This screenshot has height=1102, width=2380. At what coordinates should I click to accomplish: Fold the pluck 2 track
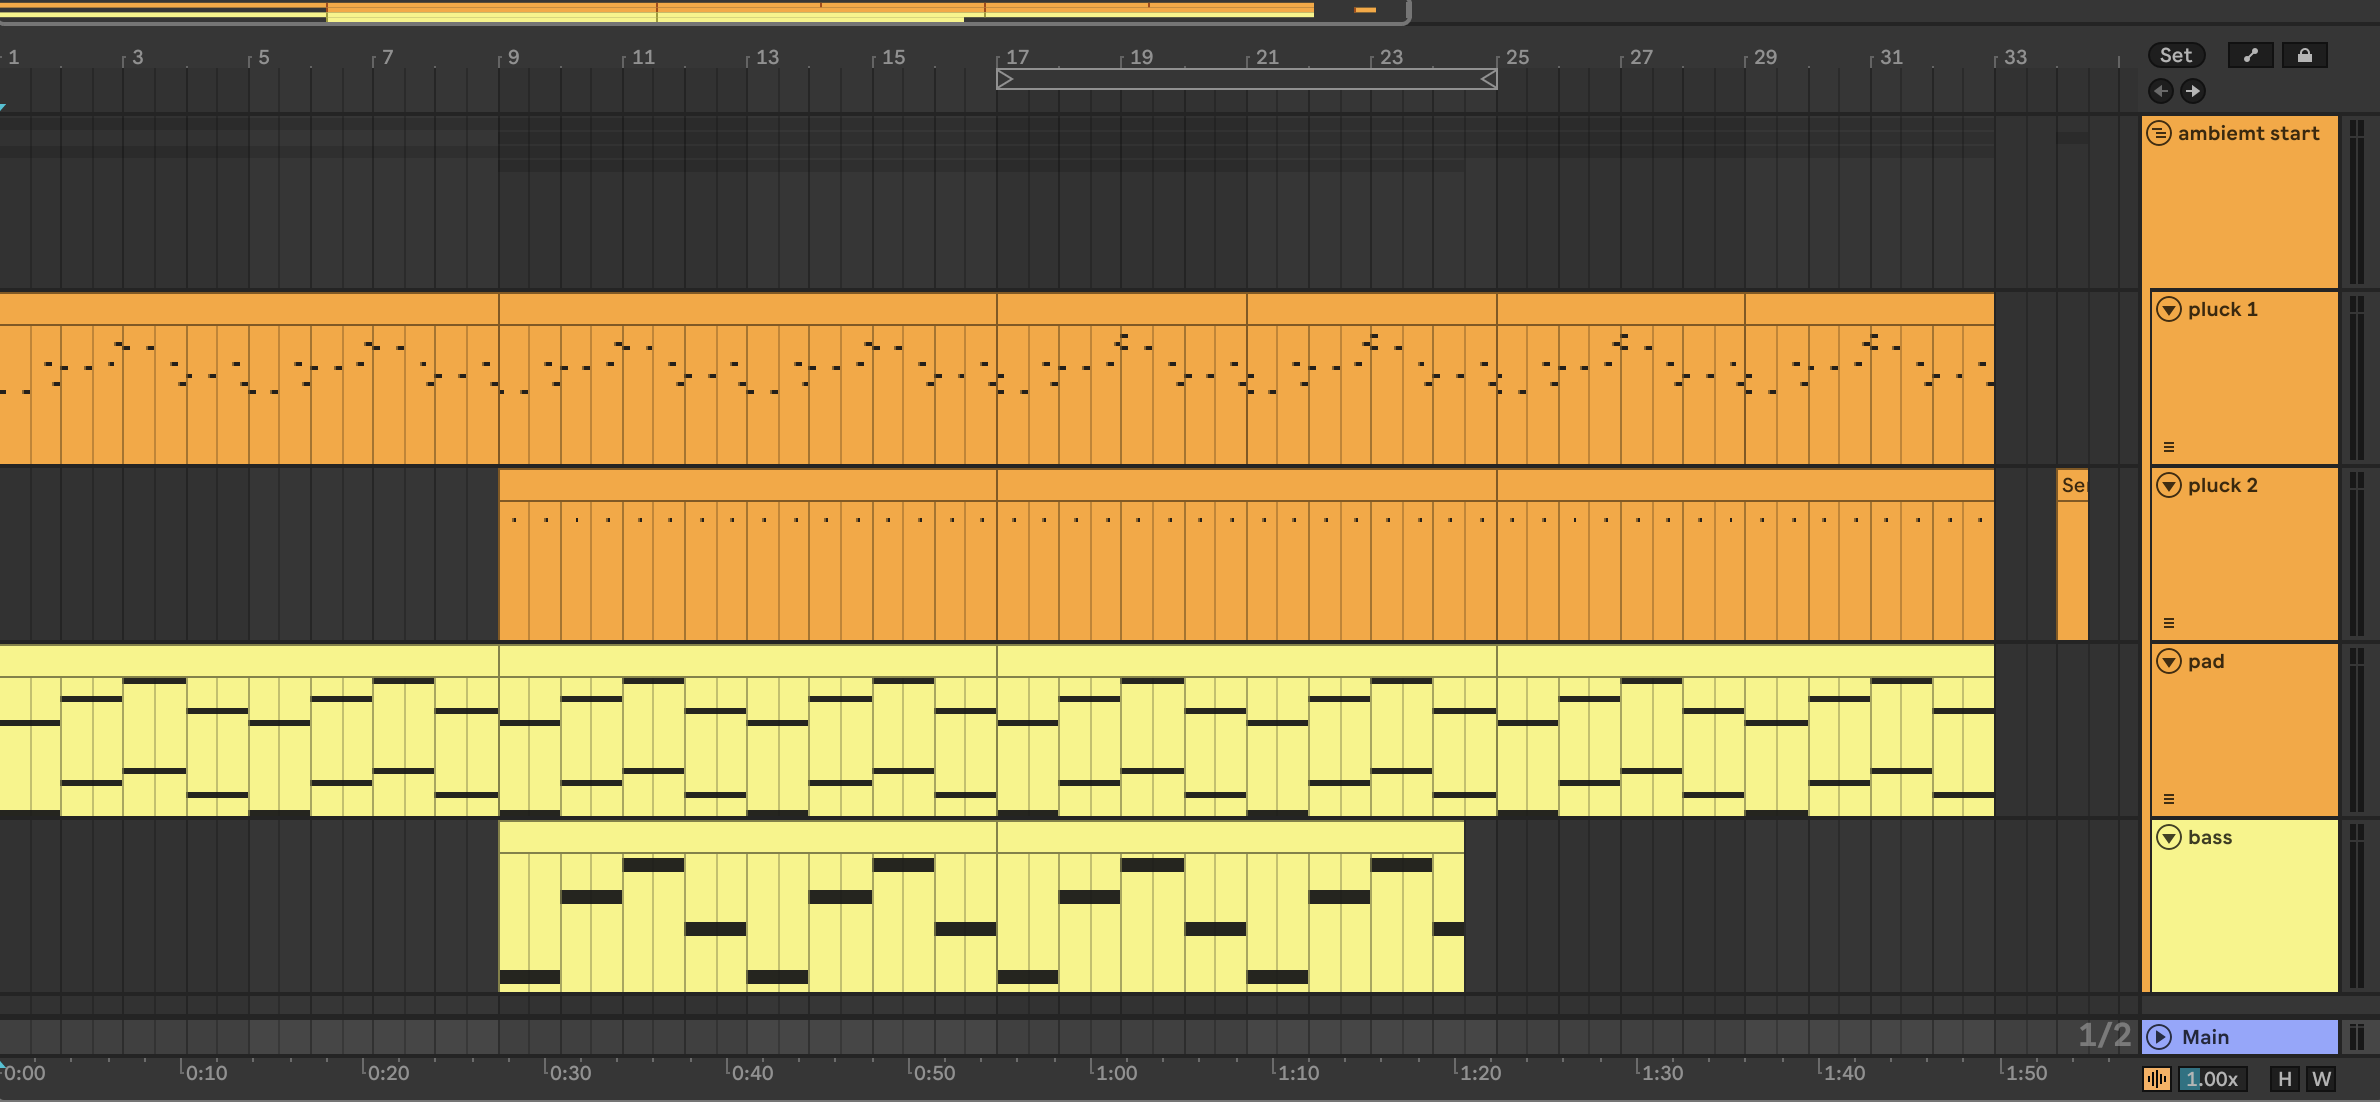pos(2168,485)
